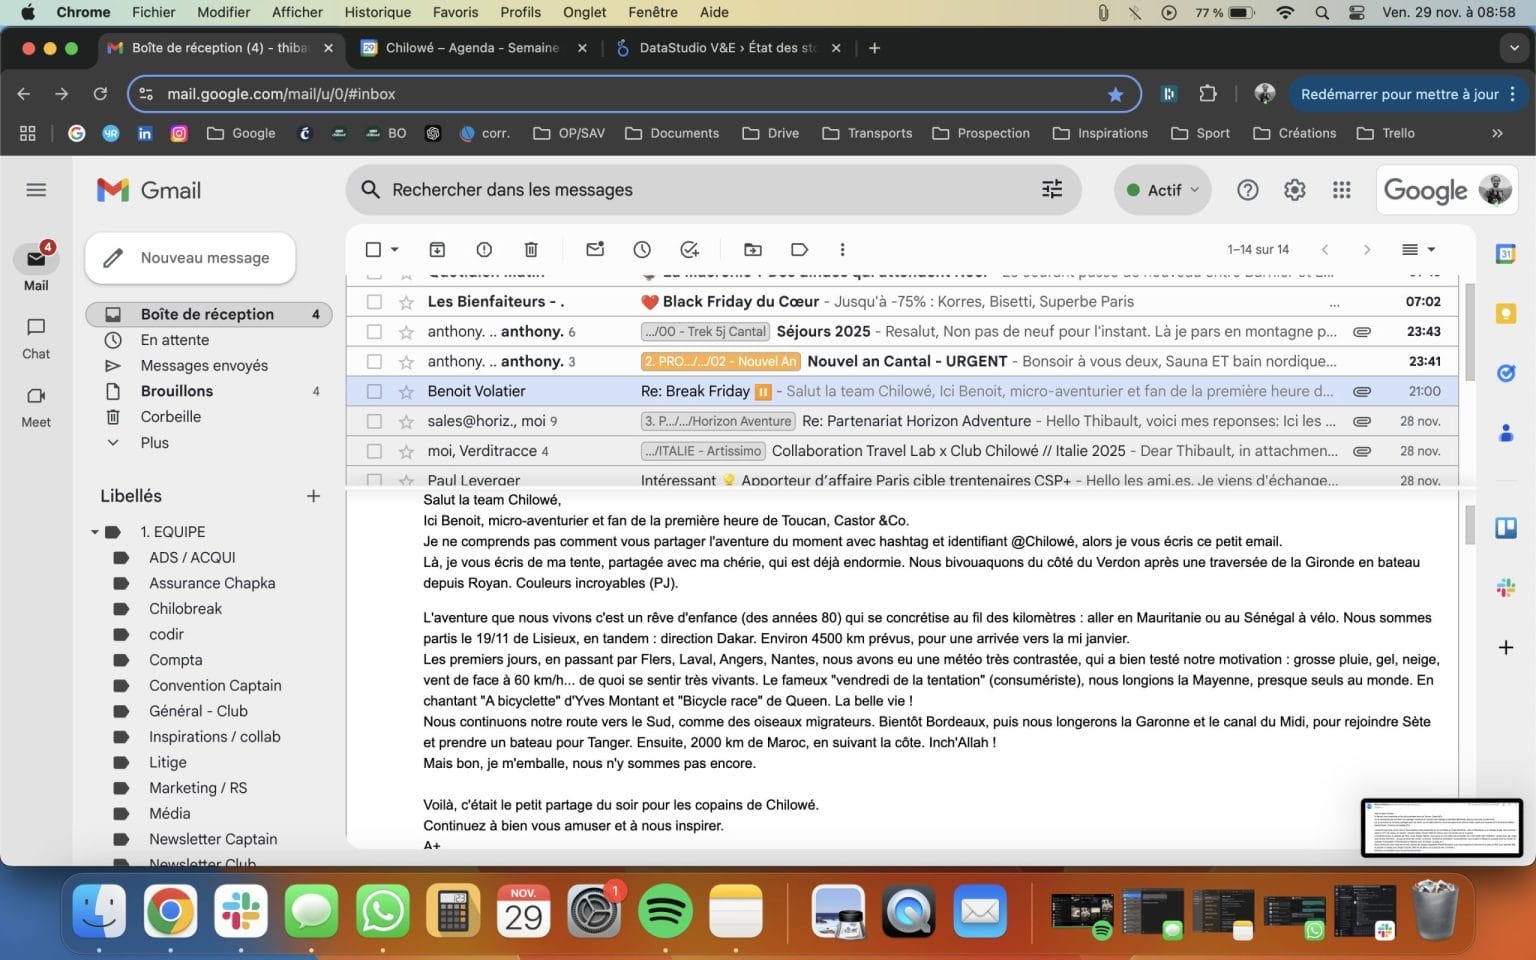Screen dimensions: 1536x960
Task: Open the Labels tag icon in toolbar
Action: point(799,250)
